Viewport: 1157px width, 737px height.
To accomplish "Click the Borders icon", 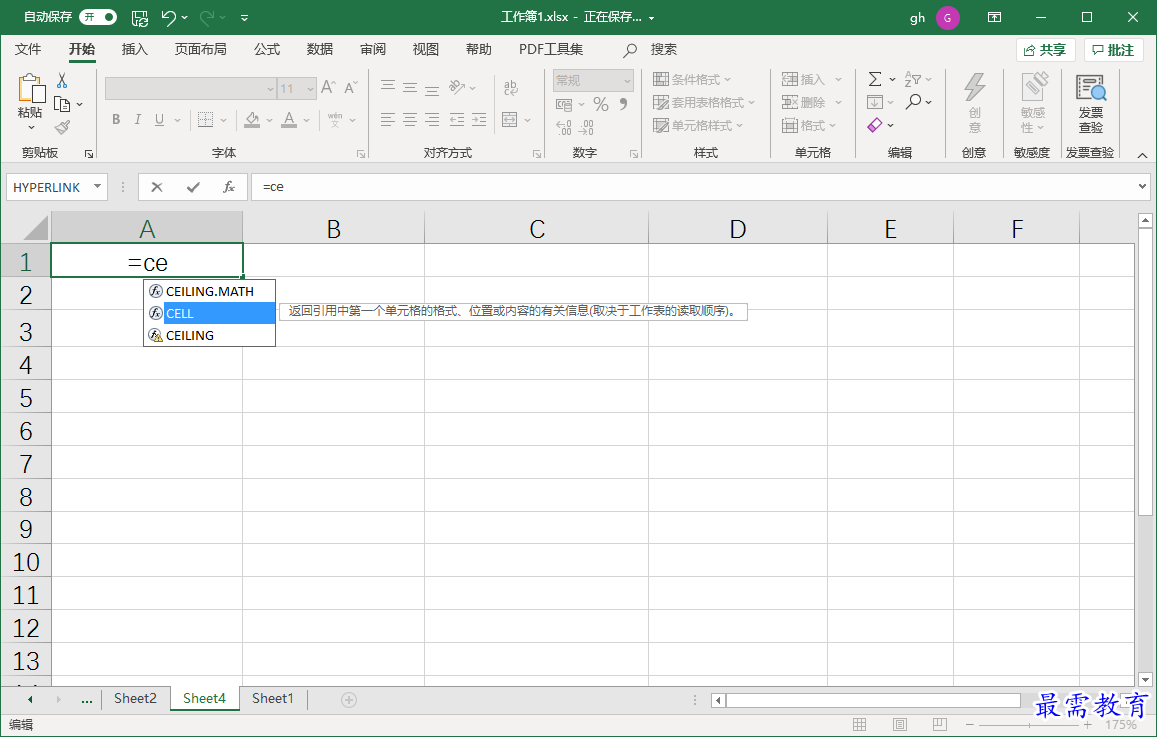I will click(x=206, y=120).
